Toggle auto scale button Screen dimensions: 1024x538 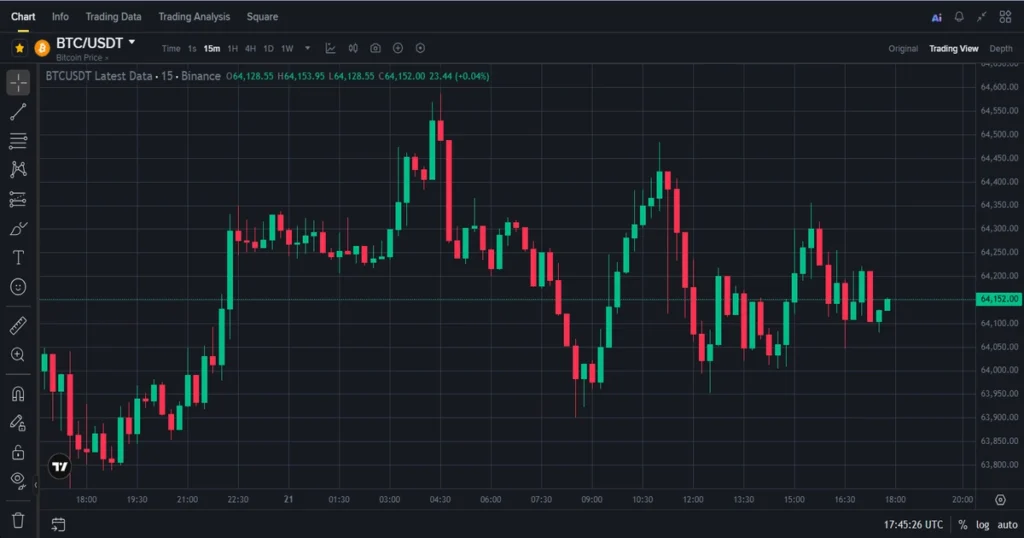pyautogui.click(x=1007, y=525)
